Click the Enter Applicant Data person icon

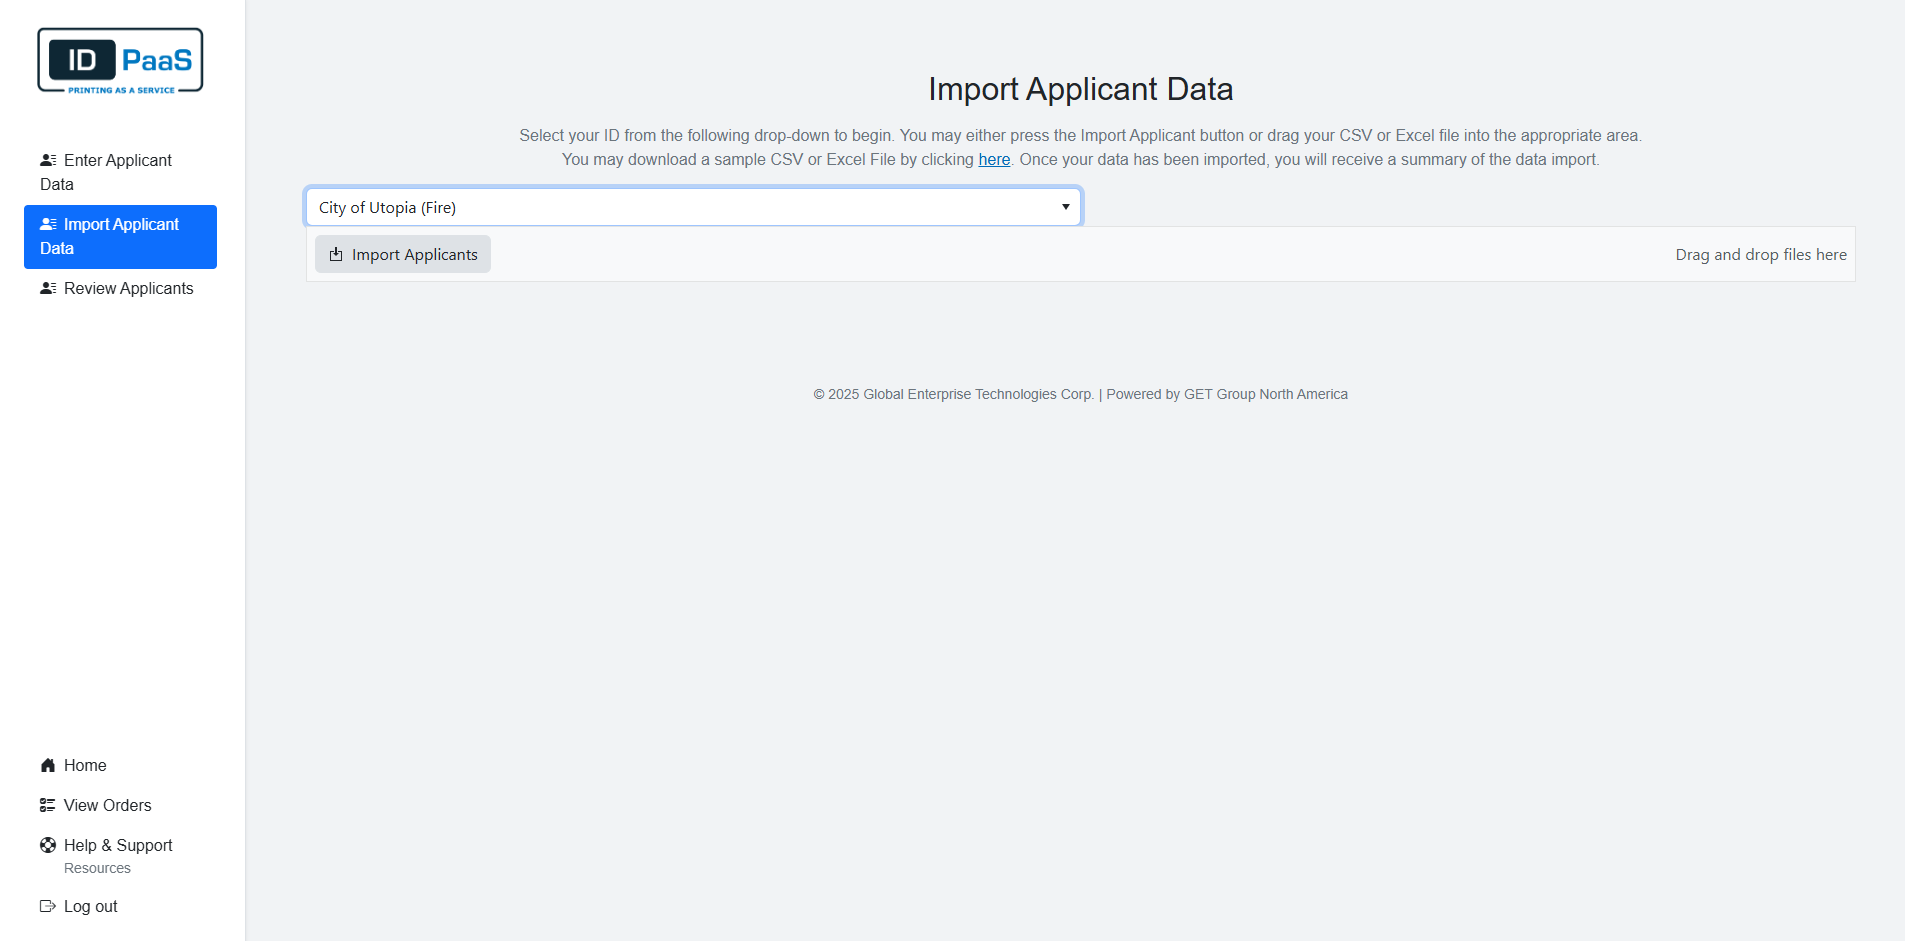48,159
